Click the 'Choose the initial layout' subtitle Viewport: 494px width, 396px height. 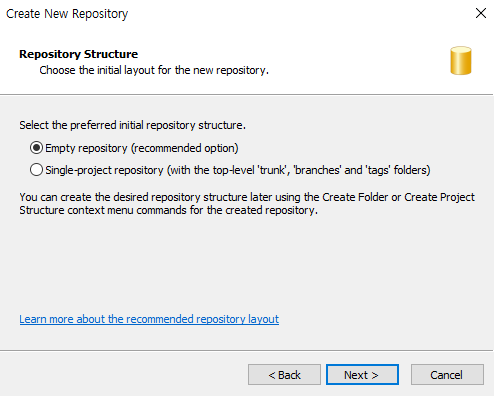coord(154,70)
